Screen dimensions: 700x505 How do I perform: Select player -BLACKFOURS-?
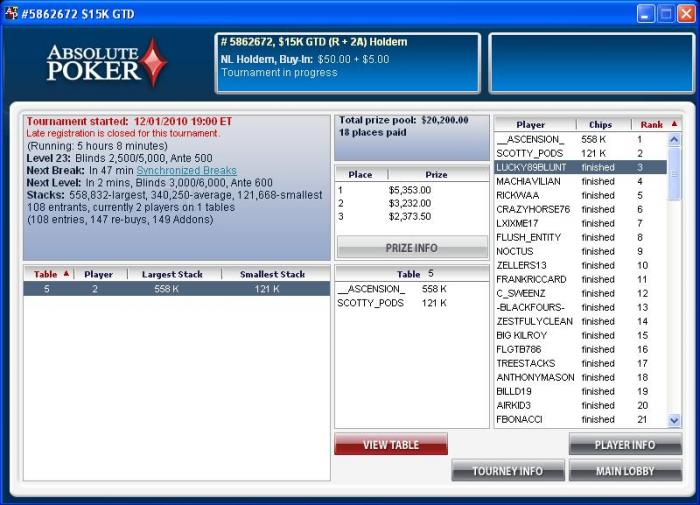(x=580, y=307)
